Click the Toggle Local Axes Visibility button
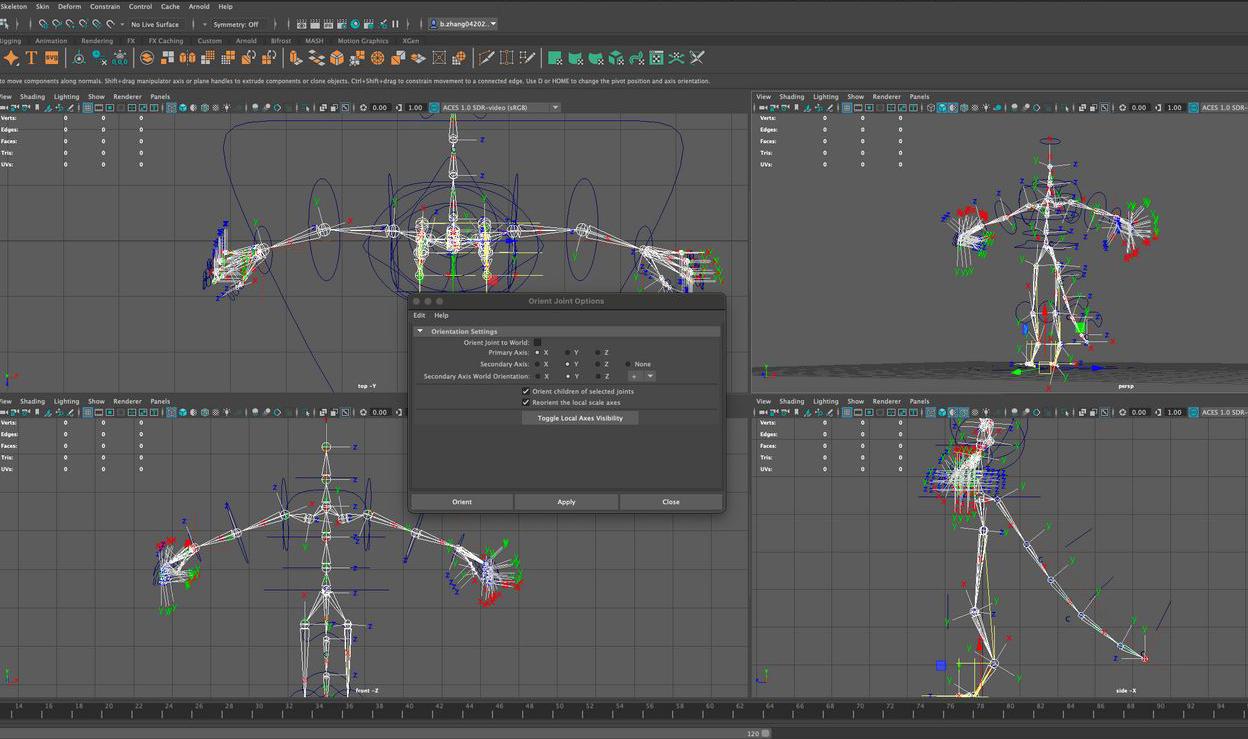The image size is (1248, 739). [580, 418]
